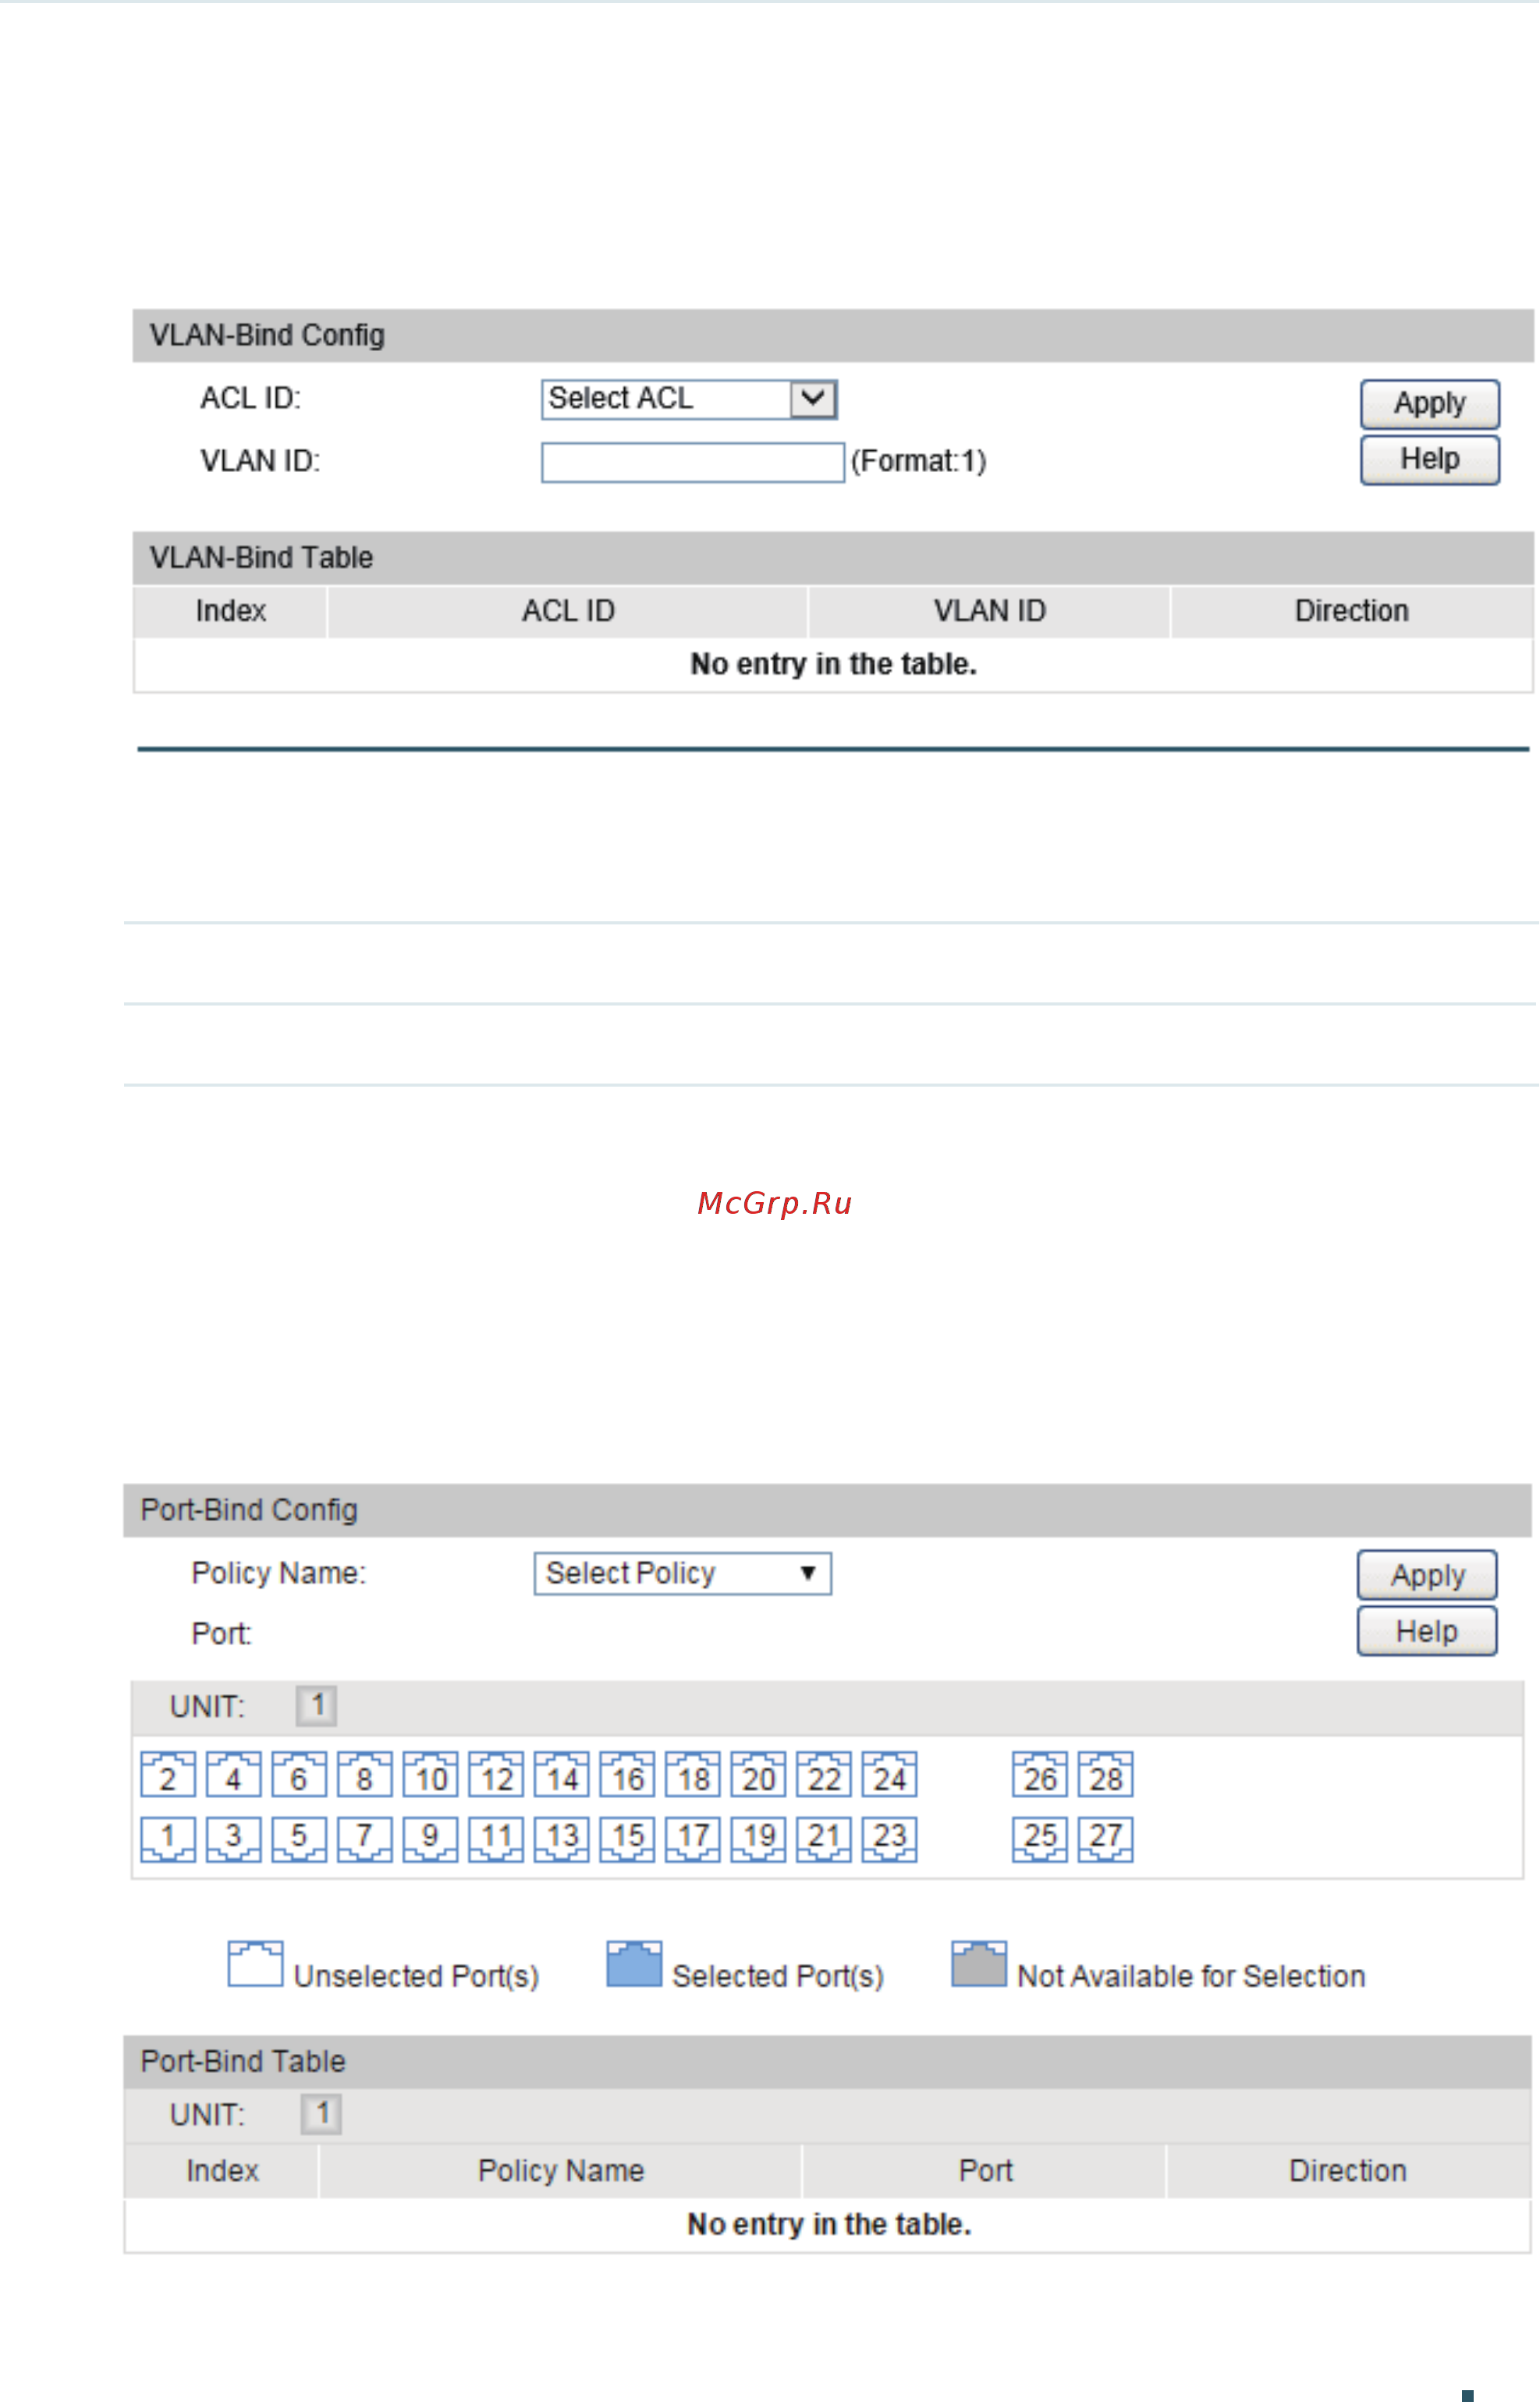Select port 3 icon
This screenshot has height=2405, width=1540.
point(233,1840)
